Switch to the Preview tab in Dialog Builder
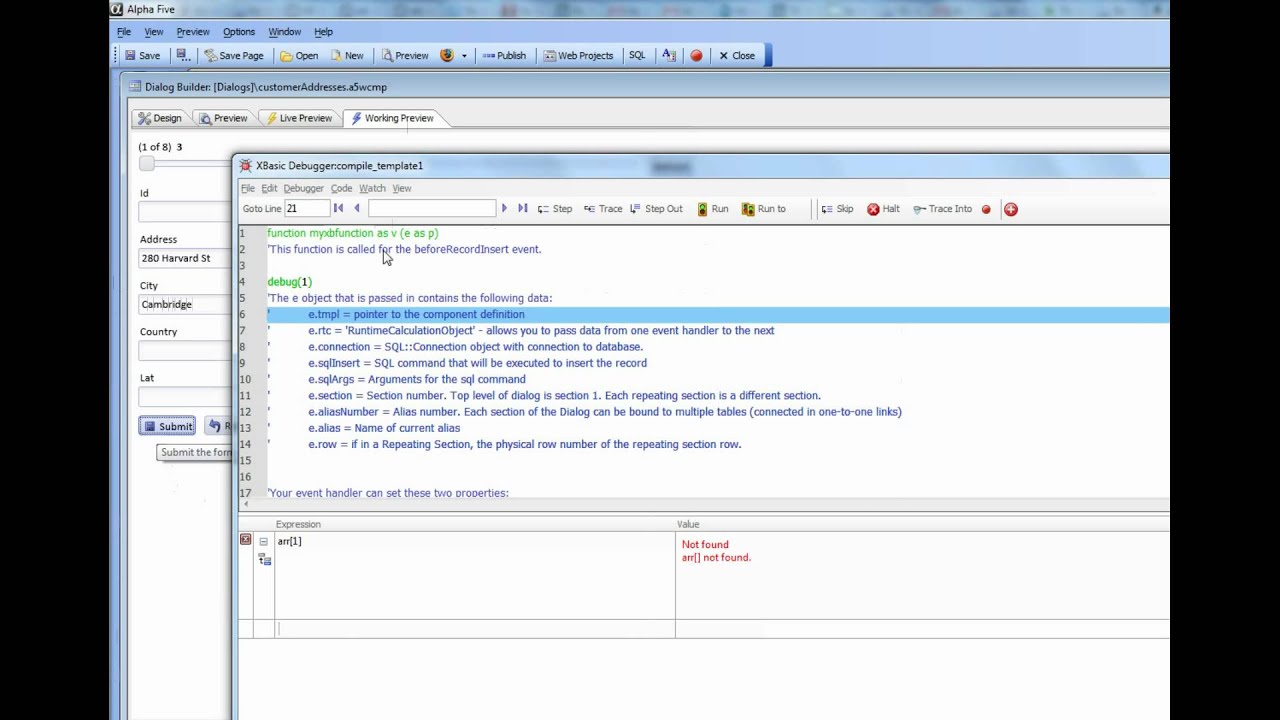 pos(223,118)
